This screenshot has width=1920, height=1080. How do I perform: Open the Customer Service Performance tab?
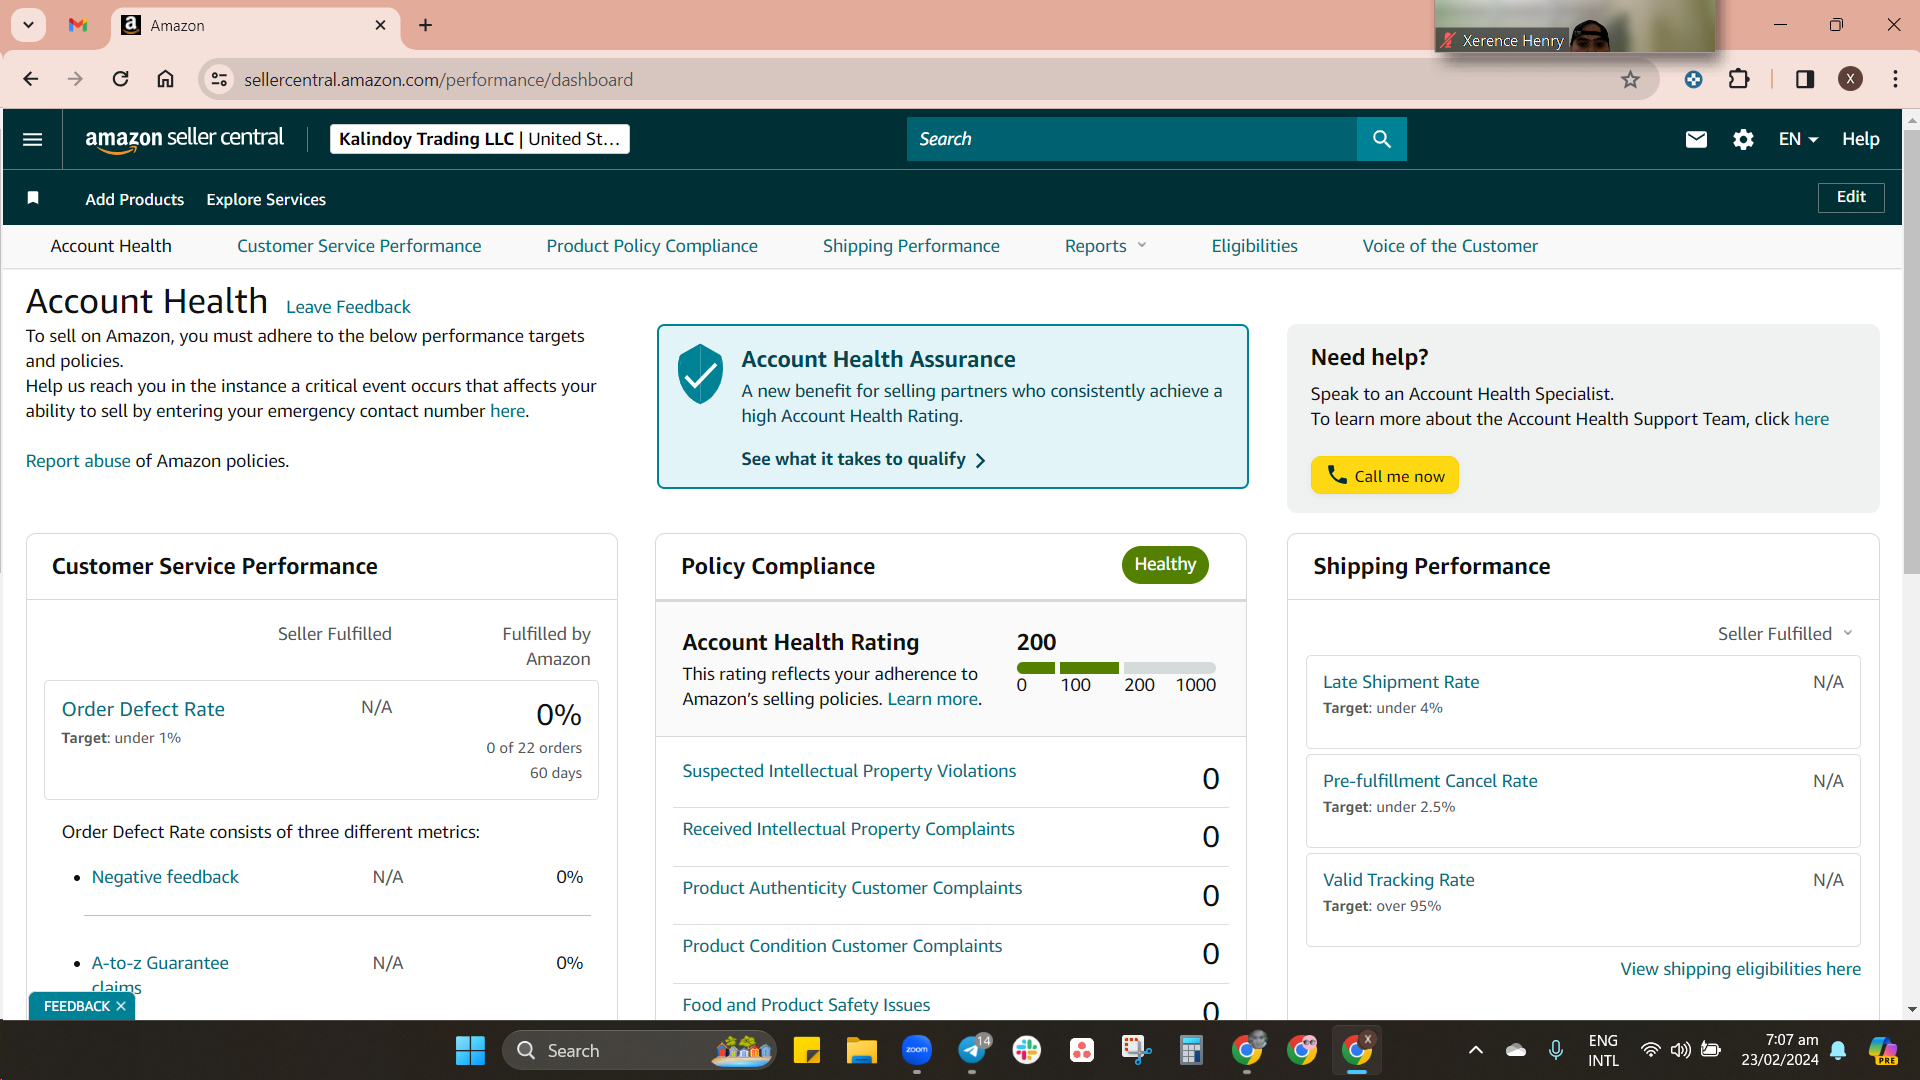click(359, 246)
